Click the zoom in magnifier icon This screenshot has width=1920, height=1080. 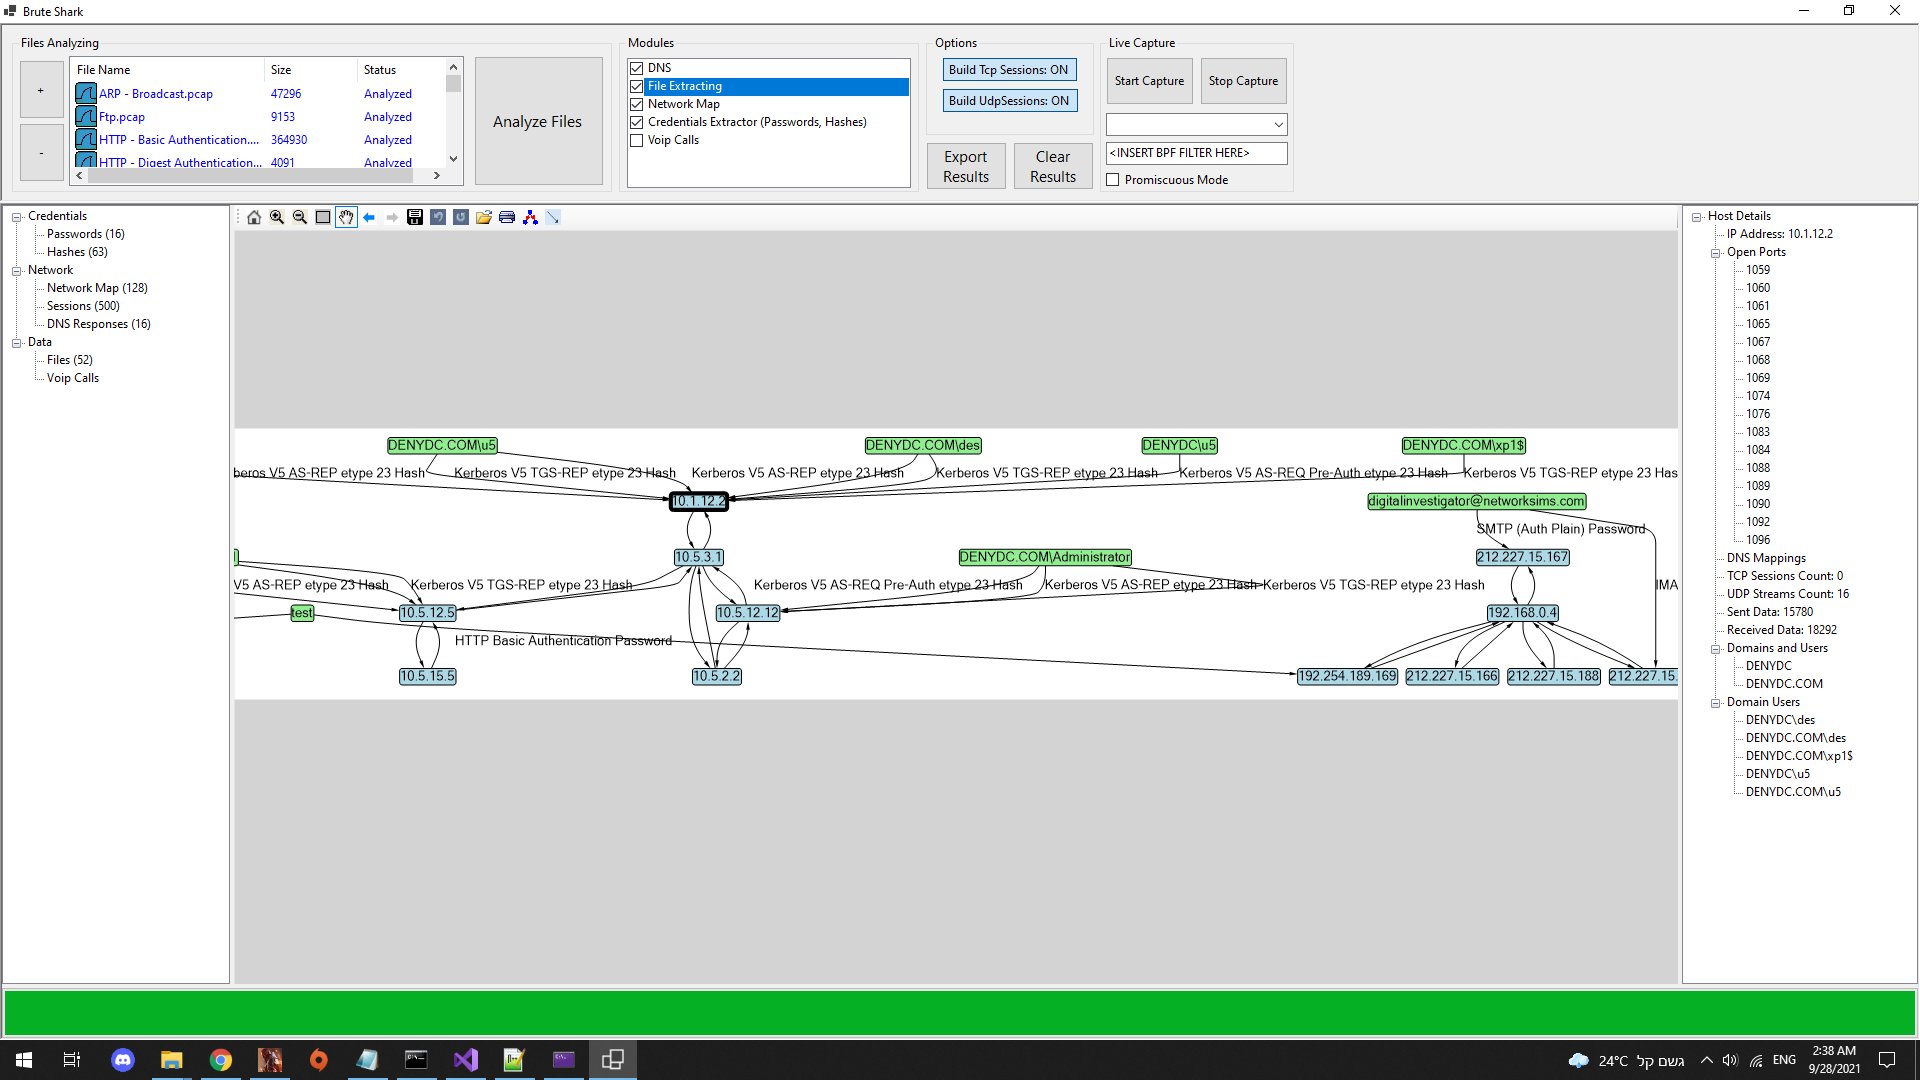277,217
